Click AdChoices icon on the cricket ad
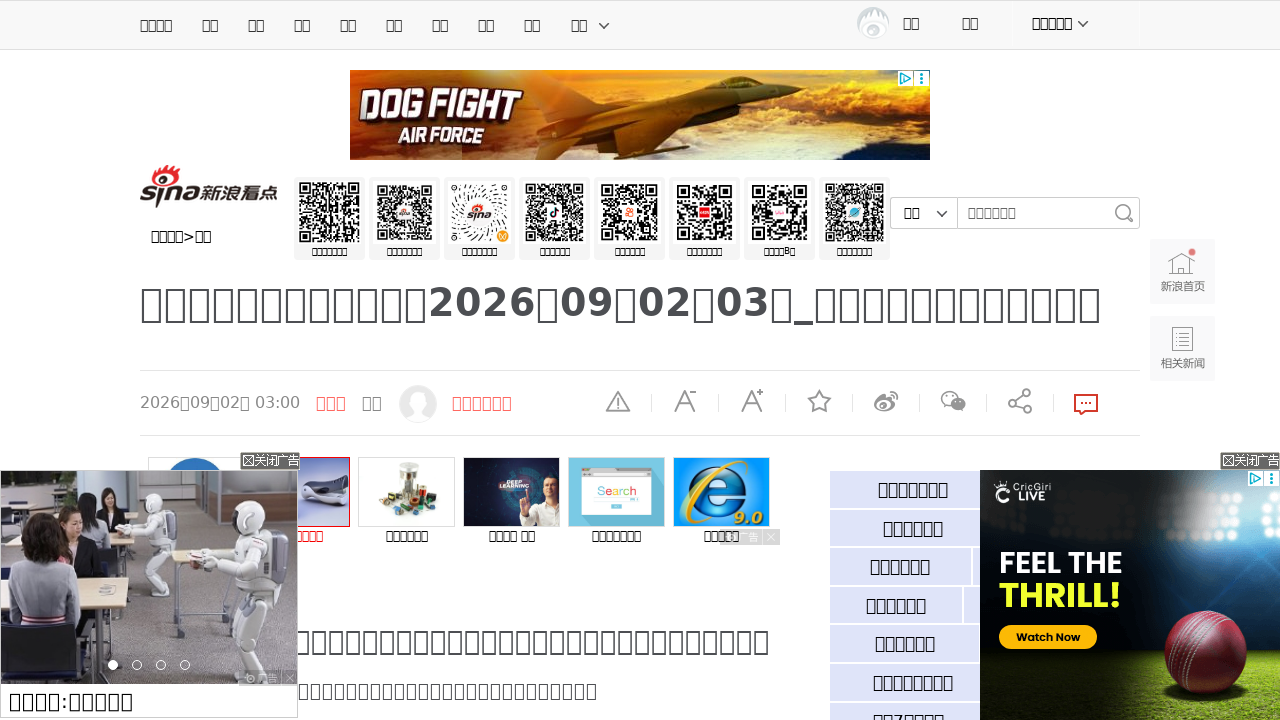Screen dimensions: 1280x720 [x=1255, y=479]
